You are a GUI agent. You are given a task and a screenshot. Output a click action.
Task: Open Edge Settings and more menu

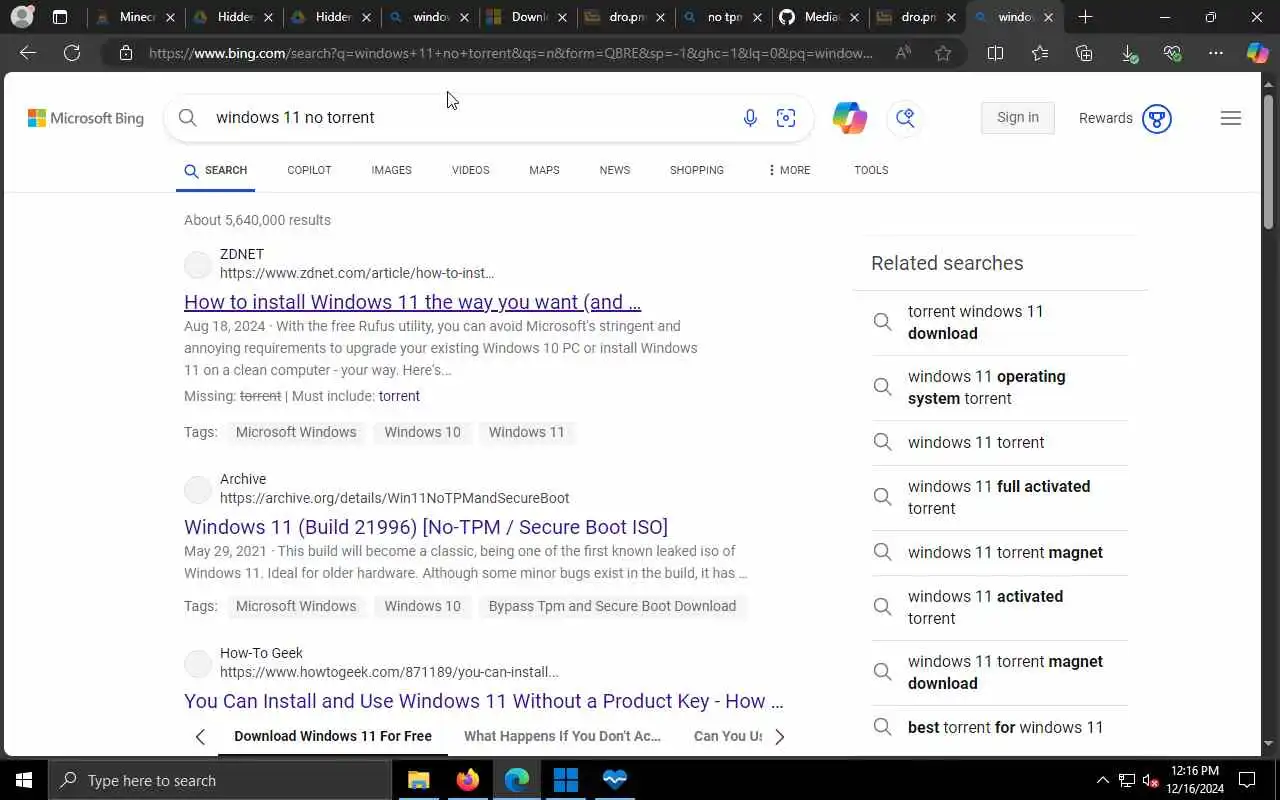coord(1215,53)
